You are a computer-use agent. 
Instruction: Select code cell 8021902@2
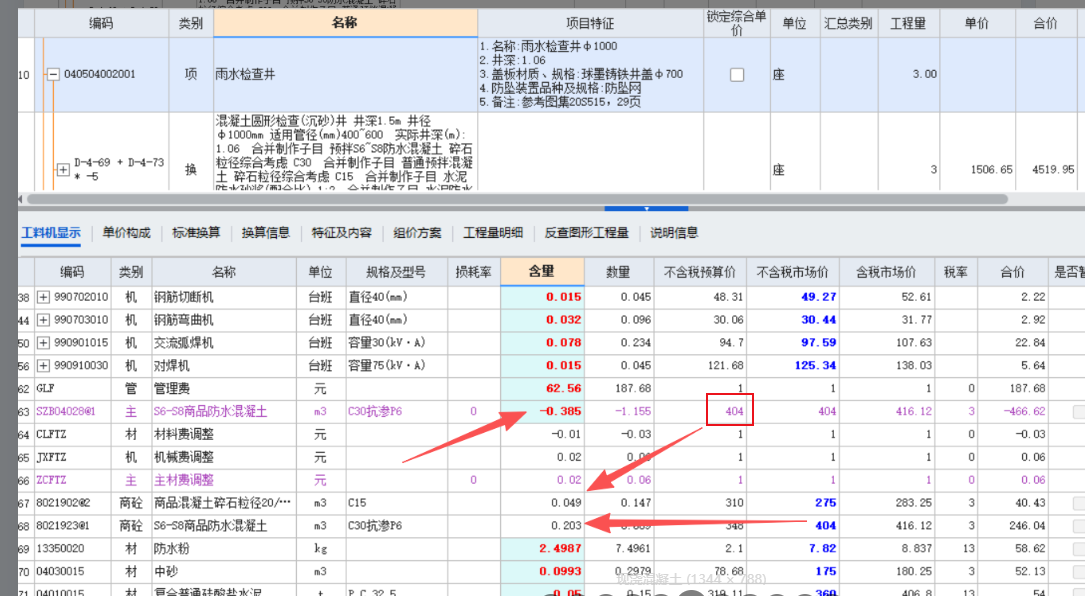pos(72,503)
